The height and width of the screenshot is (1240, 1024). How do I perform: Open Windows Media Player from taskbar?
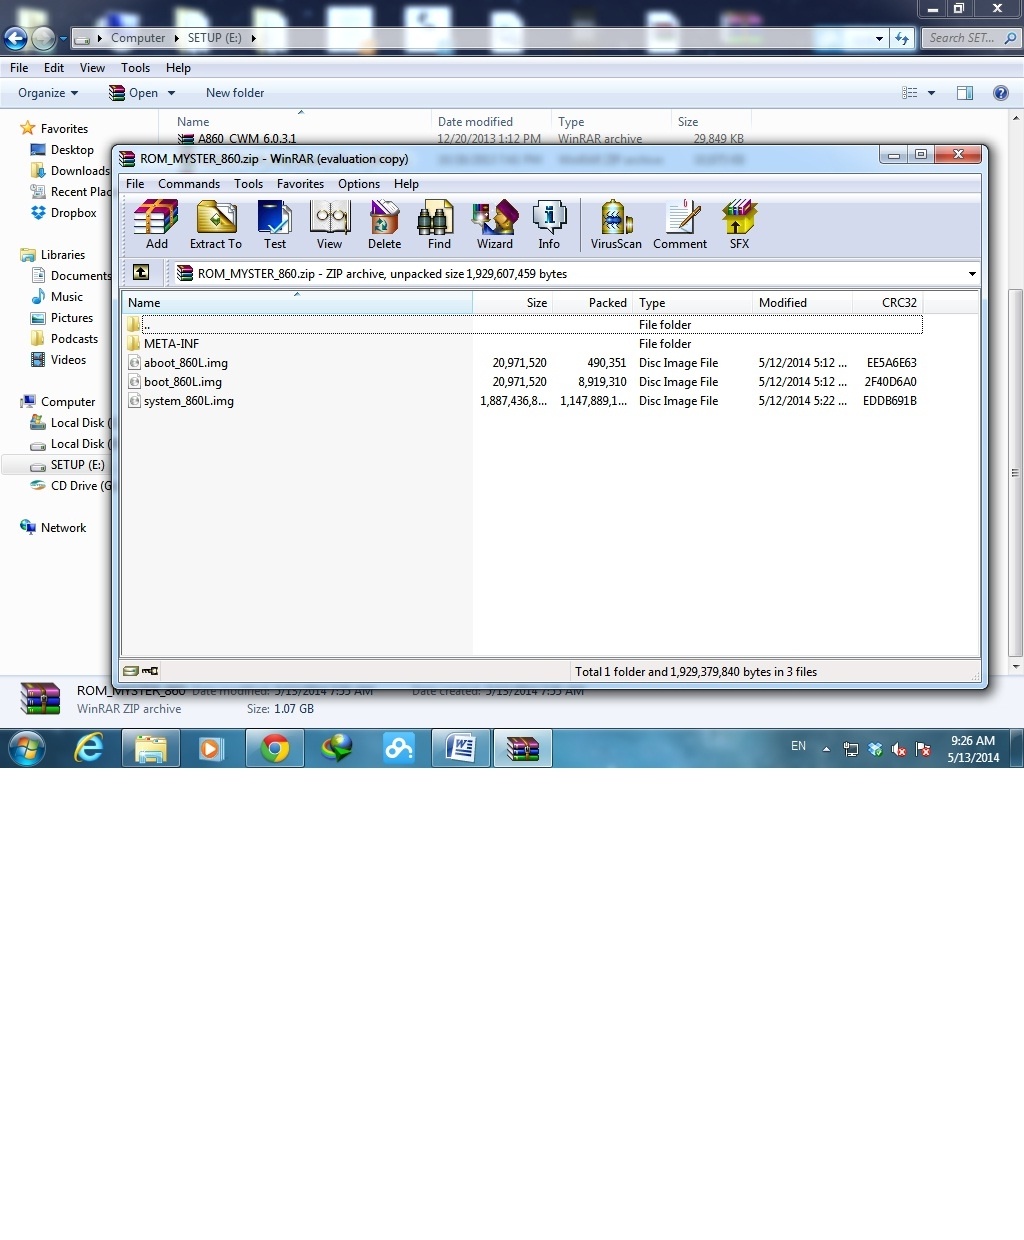[211, 748]
